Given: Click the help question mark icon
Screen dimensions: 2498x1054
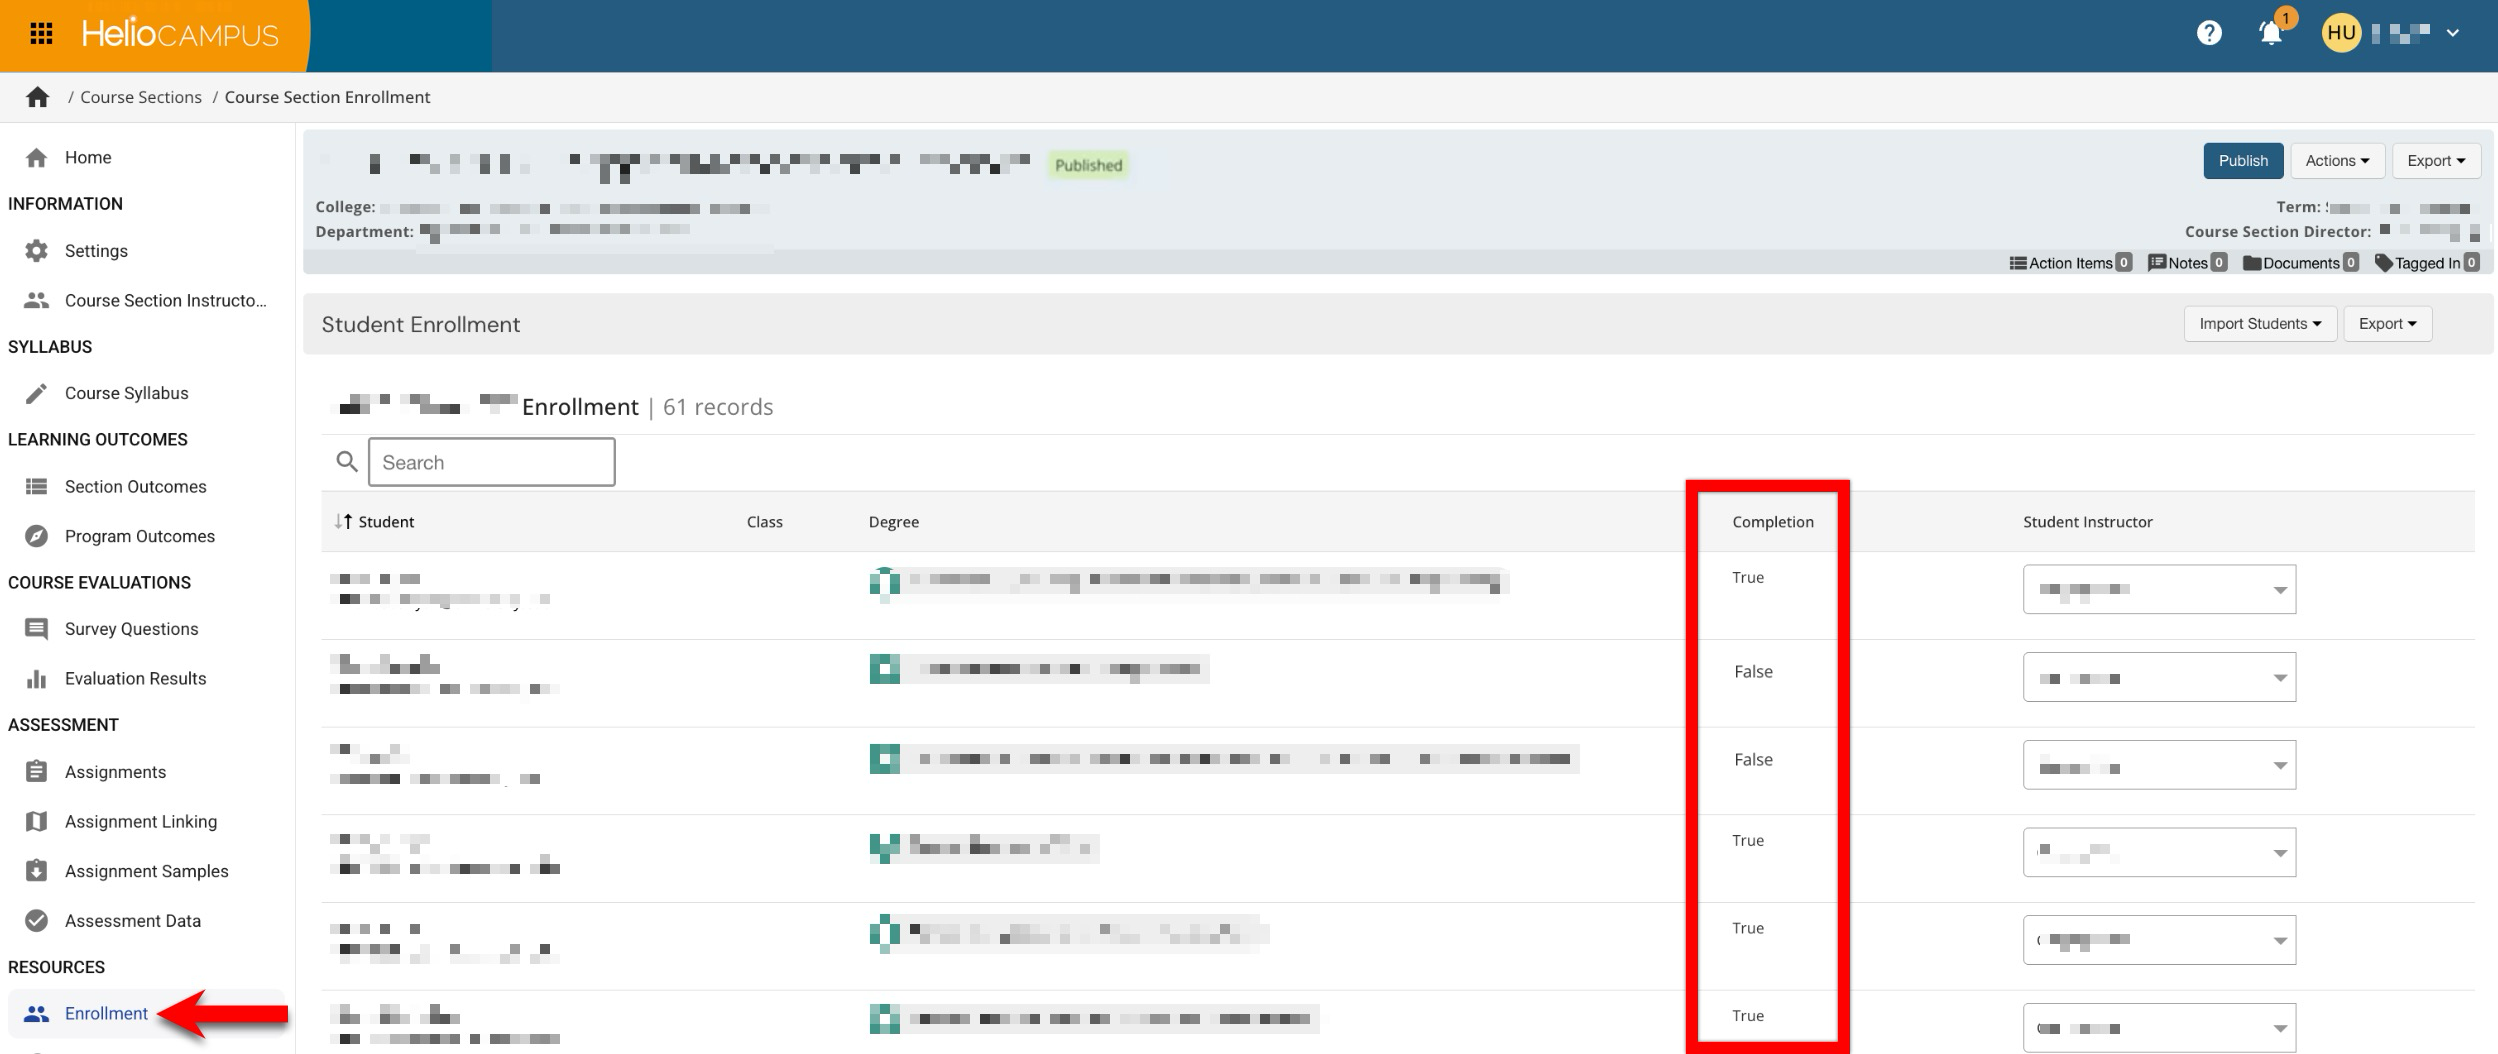Looking at the screenshot, I should 2209,33.
